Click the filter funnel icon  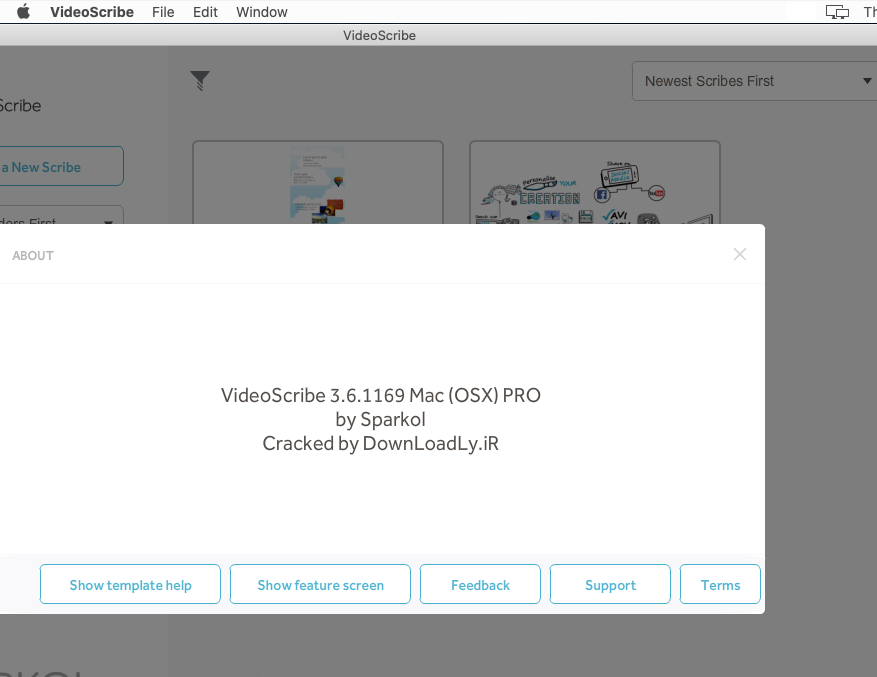click(x=200, y=81)
